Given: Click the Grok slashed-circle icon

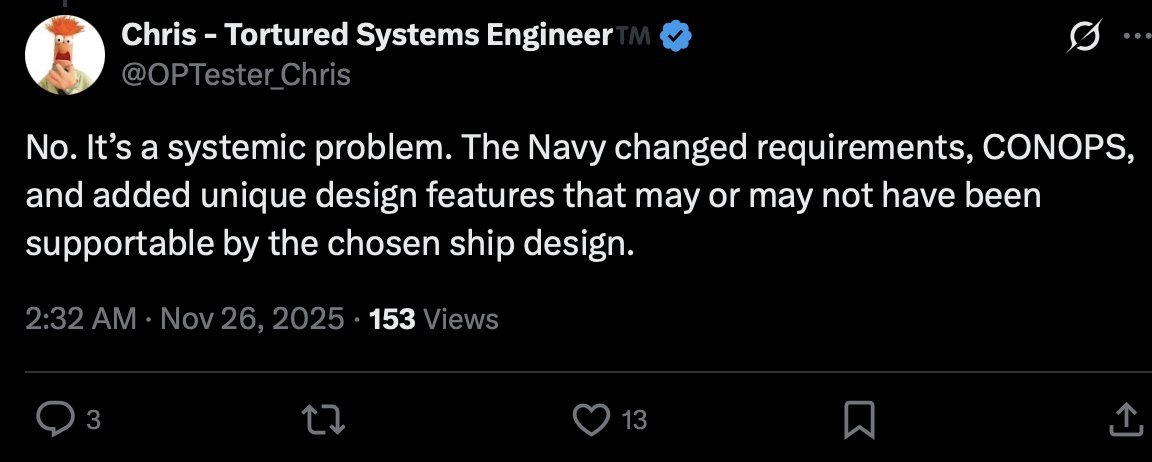Looking at the screenshot, I should coord(1085,38).
